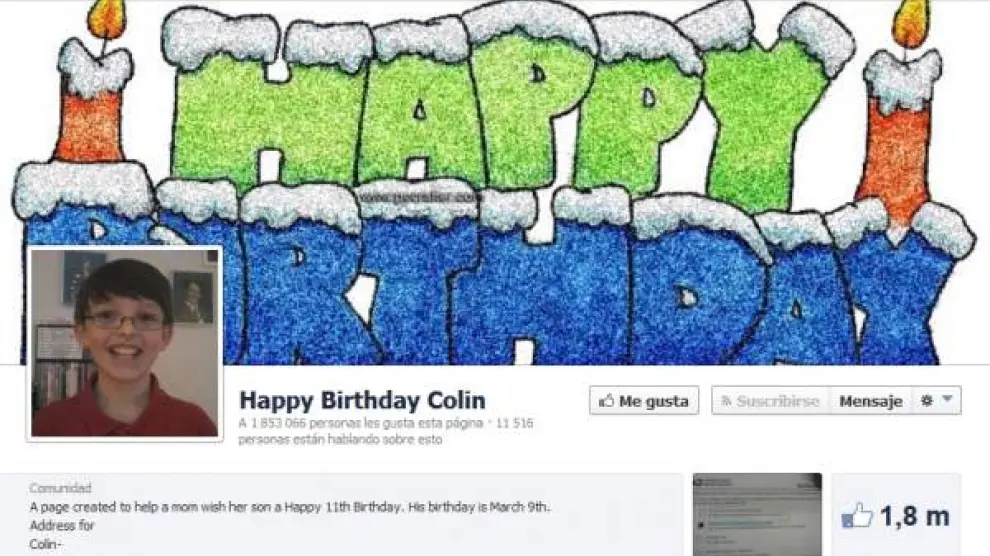Viewport: 990px width, 556px height.
Task: Click the Suscribirse button
Action: pyautogui.click(x=770, y=401)
